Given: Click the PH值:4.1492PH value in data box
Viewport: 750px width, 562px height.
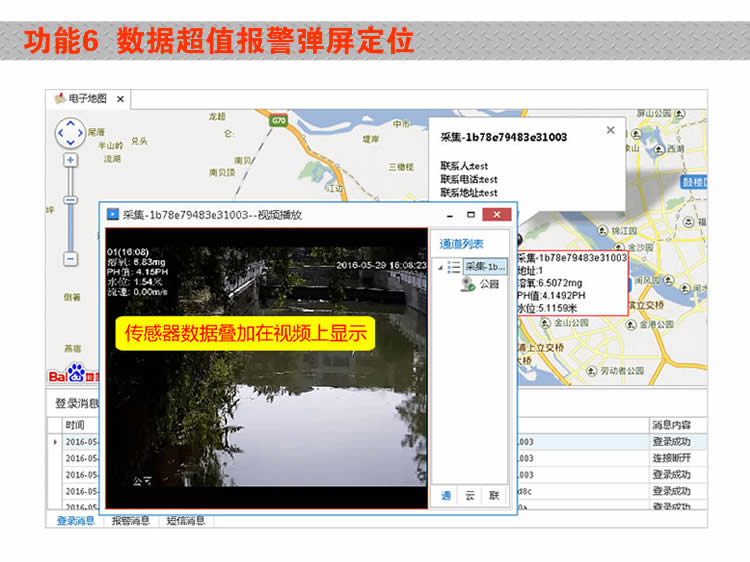Looking at the screenshot, I should [551, 295].
